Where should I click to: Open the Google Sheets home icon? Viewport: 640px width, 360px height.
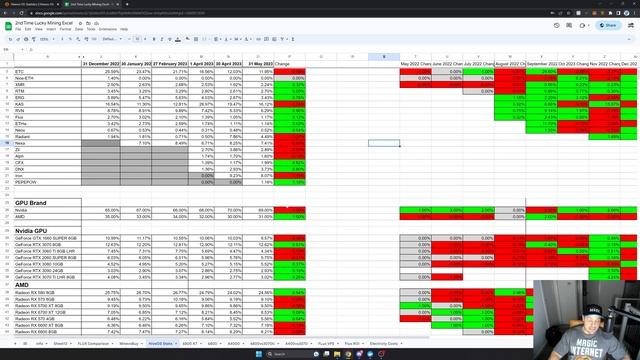point(8,26)
